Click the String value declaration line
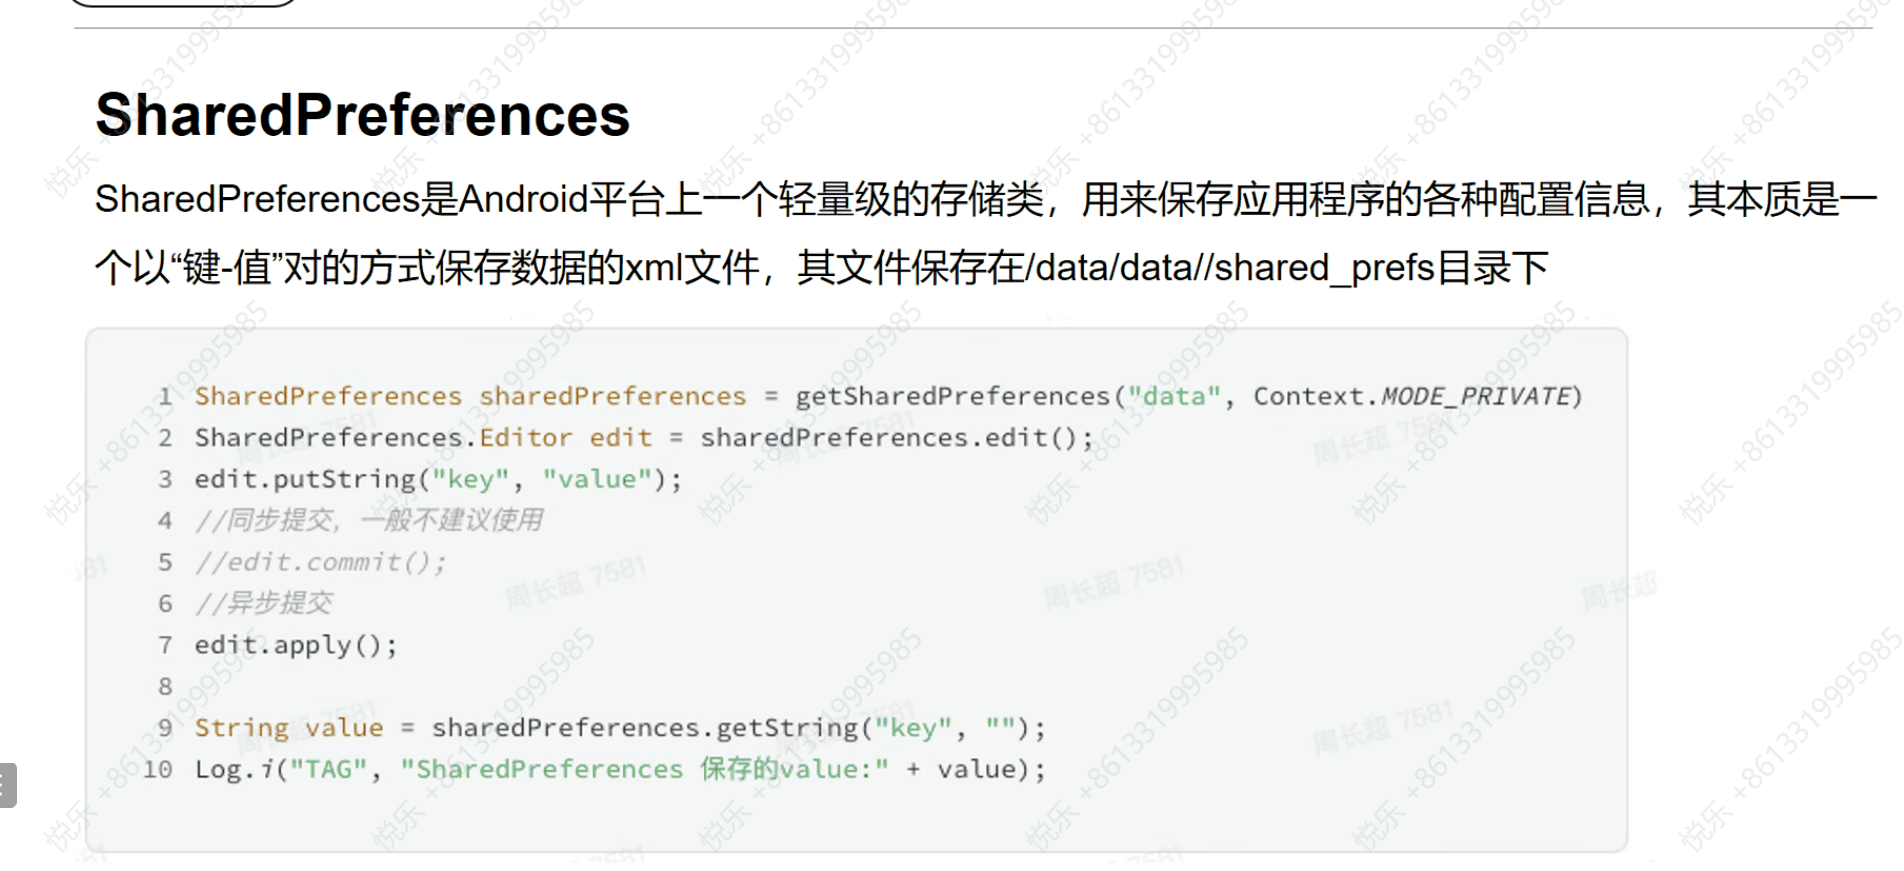The height and width of the screenshot is (871, 1904). coord(619,728)
